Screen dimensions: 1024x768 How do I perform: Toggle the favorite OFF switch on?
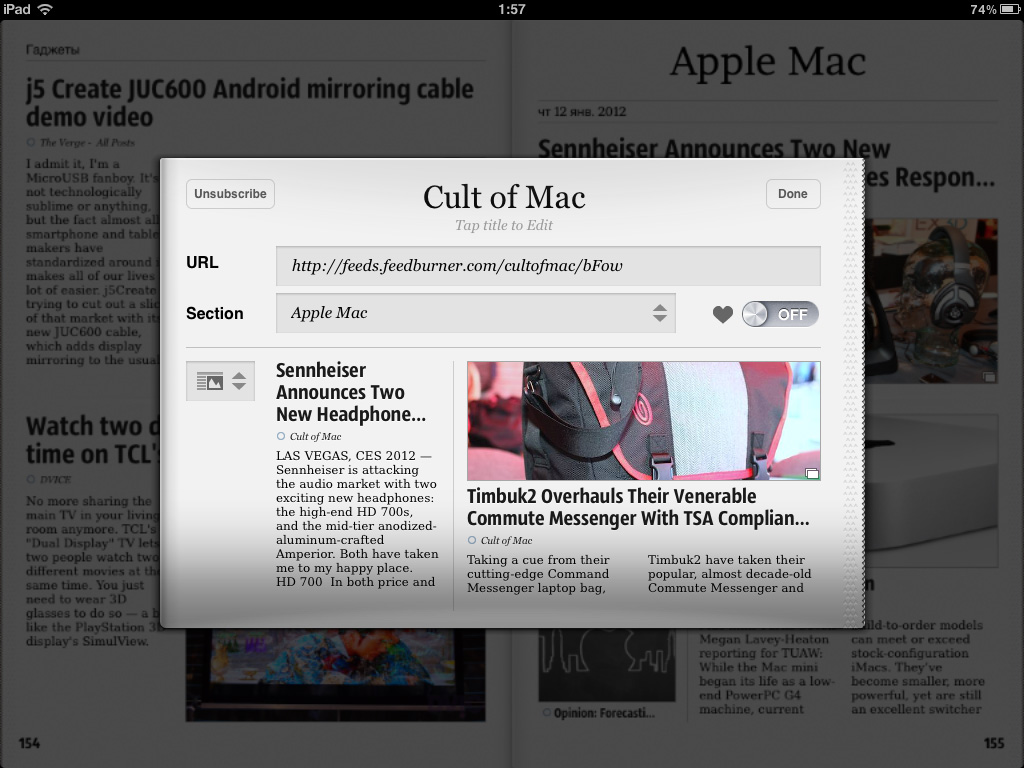780,314
